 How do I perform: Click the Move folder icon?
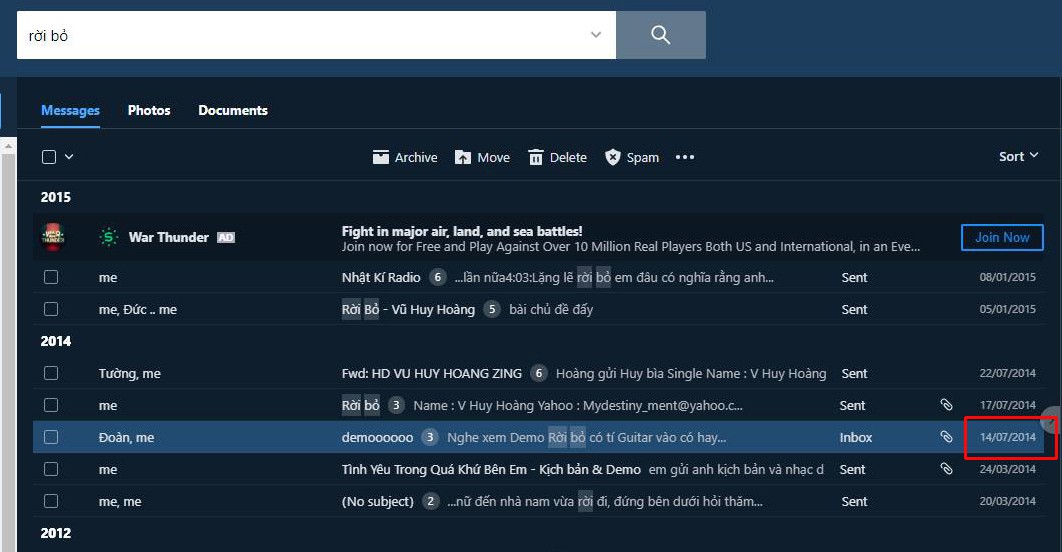pos(463,157)
